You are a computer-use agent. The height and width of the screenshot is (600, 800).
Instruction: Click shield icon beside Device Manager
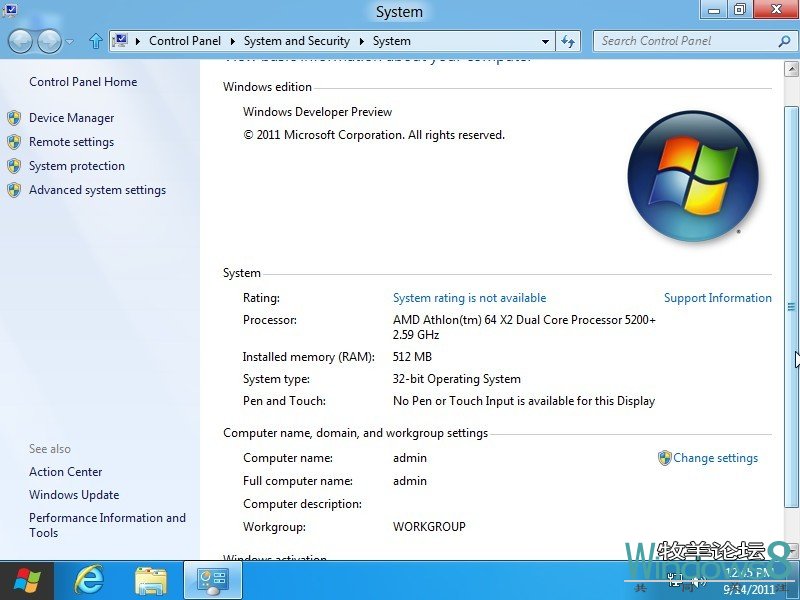point(14,118)
